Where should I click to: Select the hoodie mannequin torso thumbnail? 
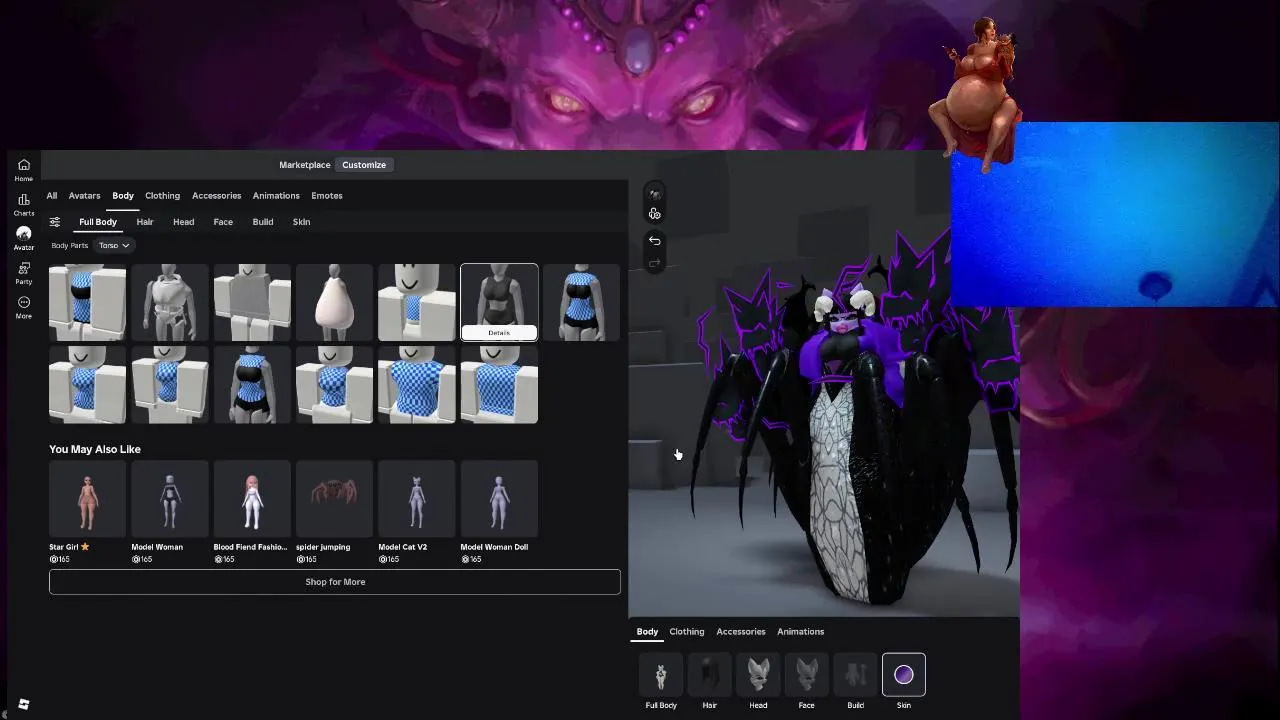(170, 303)
